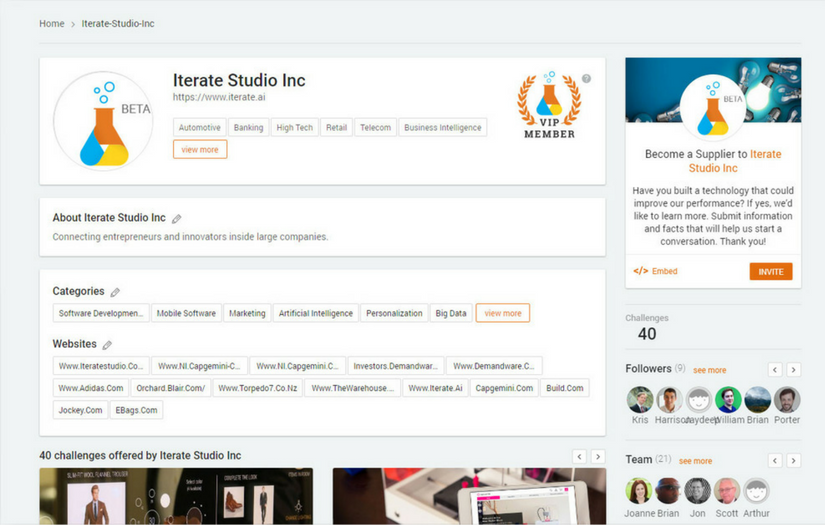Image resolution: width=825 pixels, height=525 pixels.
Task: Show next team members with the right arrow
Action: [793, 461]
